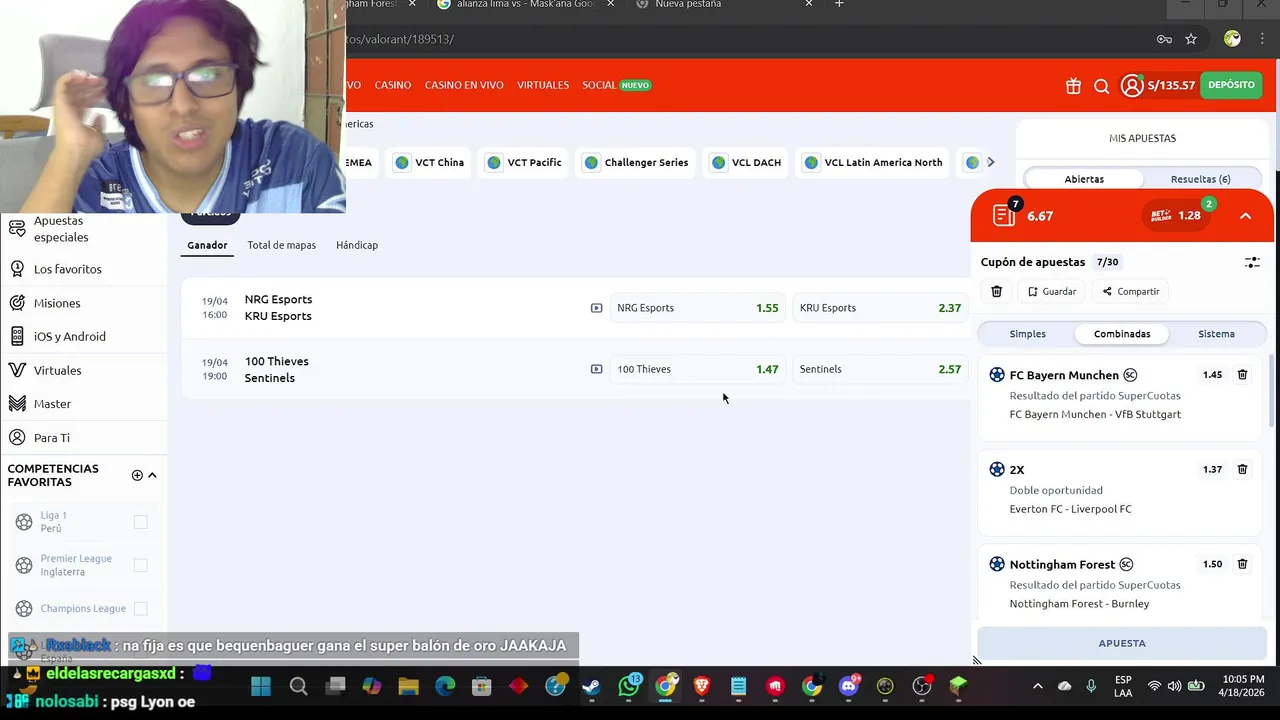Open live stream icon for NRG vs KRU
The width and height of the screenshot is (1280, 720).
tap(596, 308)
